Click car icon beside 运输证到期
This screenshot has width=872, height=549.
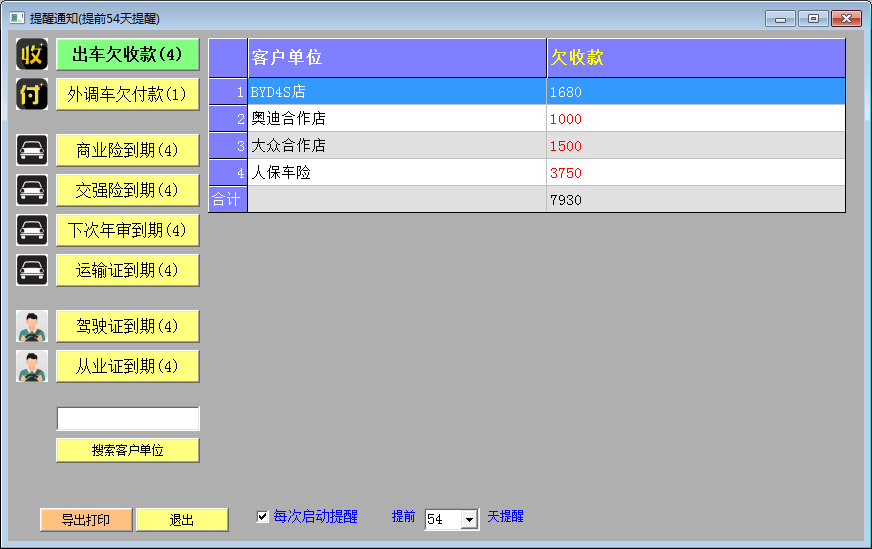32,270
